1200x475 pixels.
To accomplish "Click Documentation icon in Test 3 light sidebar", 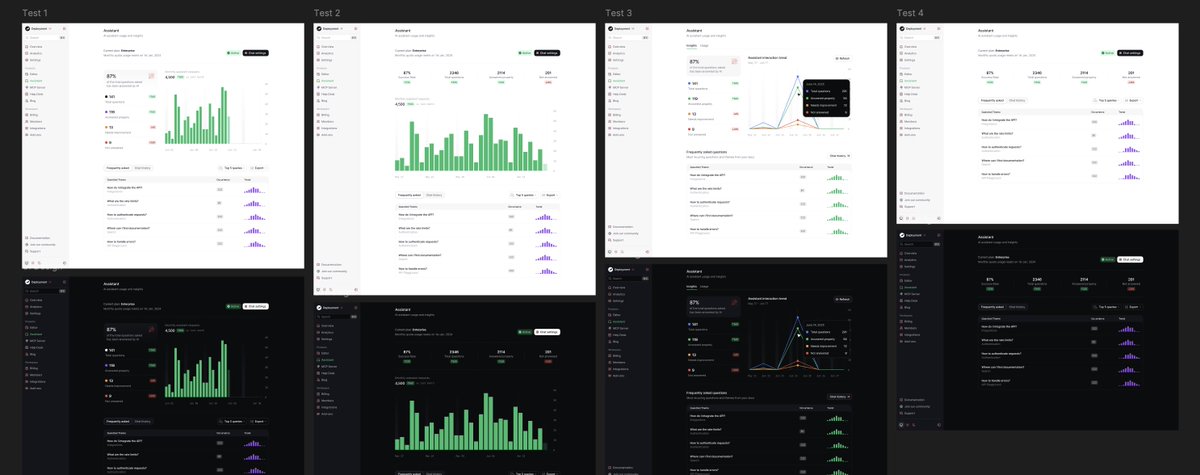I will coord(609,227).
